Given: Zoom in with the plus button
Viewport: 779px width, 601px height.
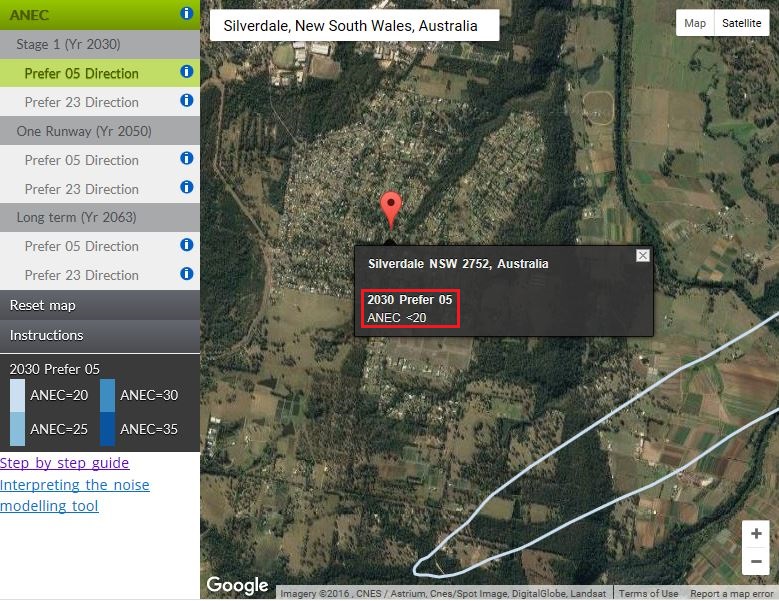Looking at the screenshot, I should click(x=756, y=533).
